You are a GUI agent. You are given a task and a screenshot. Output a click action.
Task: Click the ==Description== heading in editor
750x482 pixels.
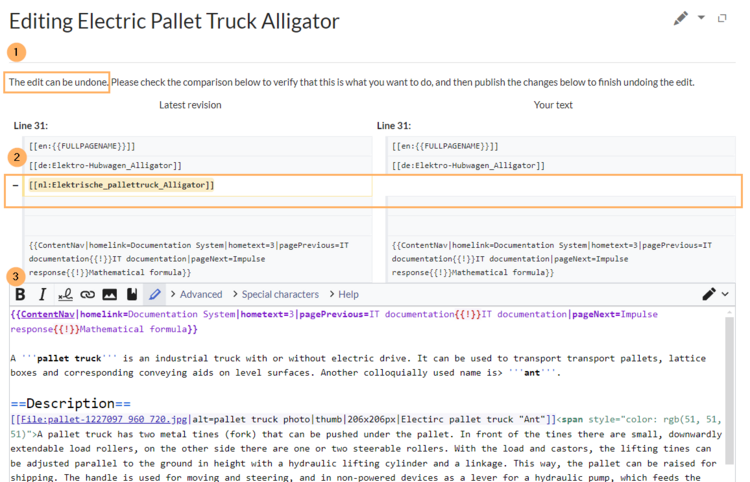[71, 404]
